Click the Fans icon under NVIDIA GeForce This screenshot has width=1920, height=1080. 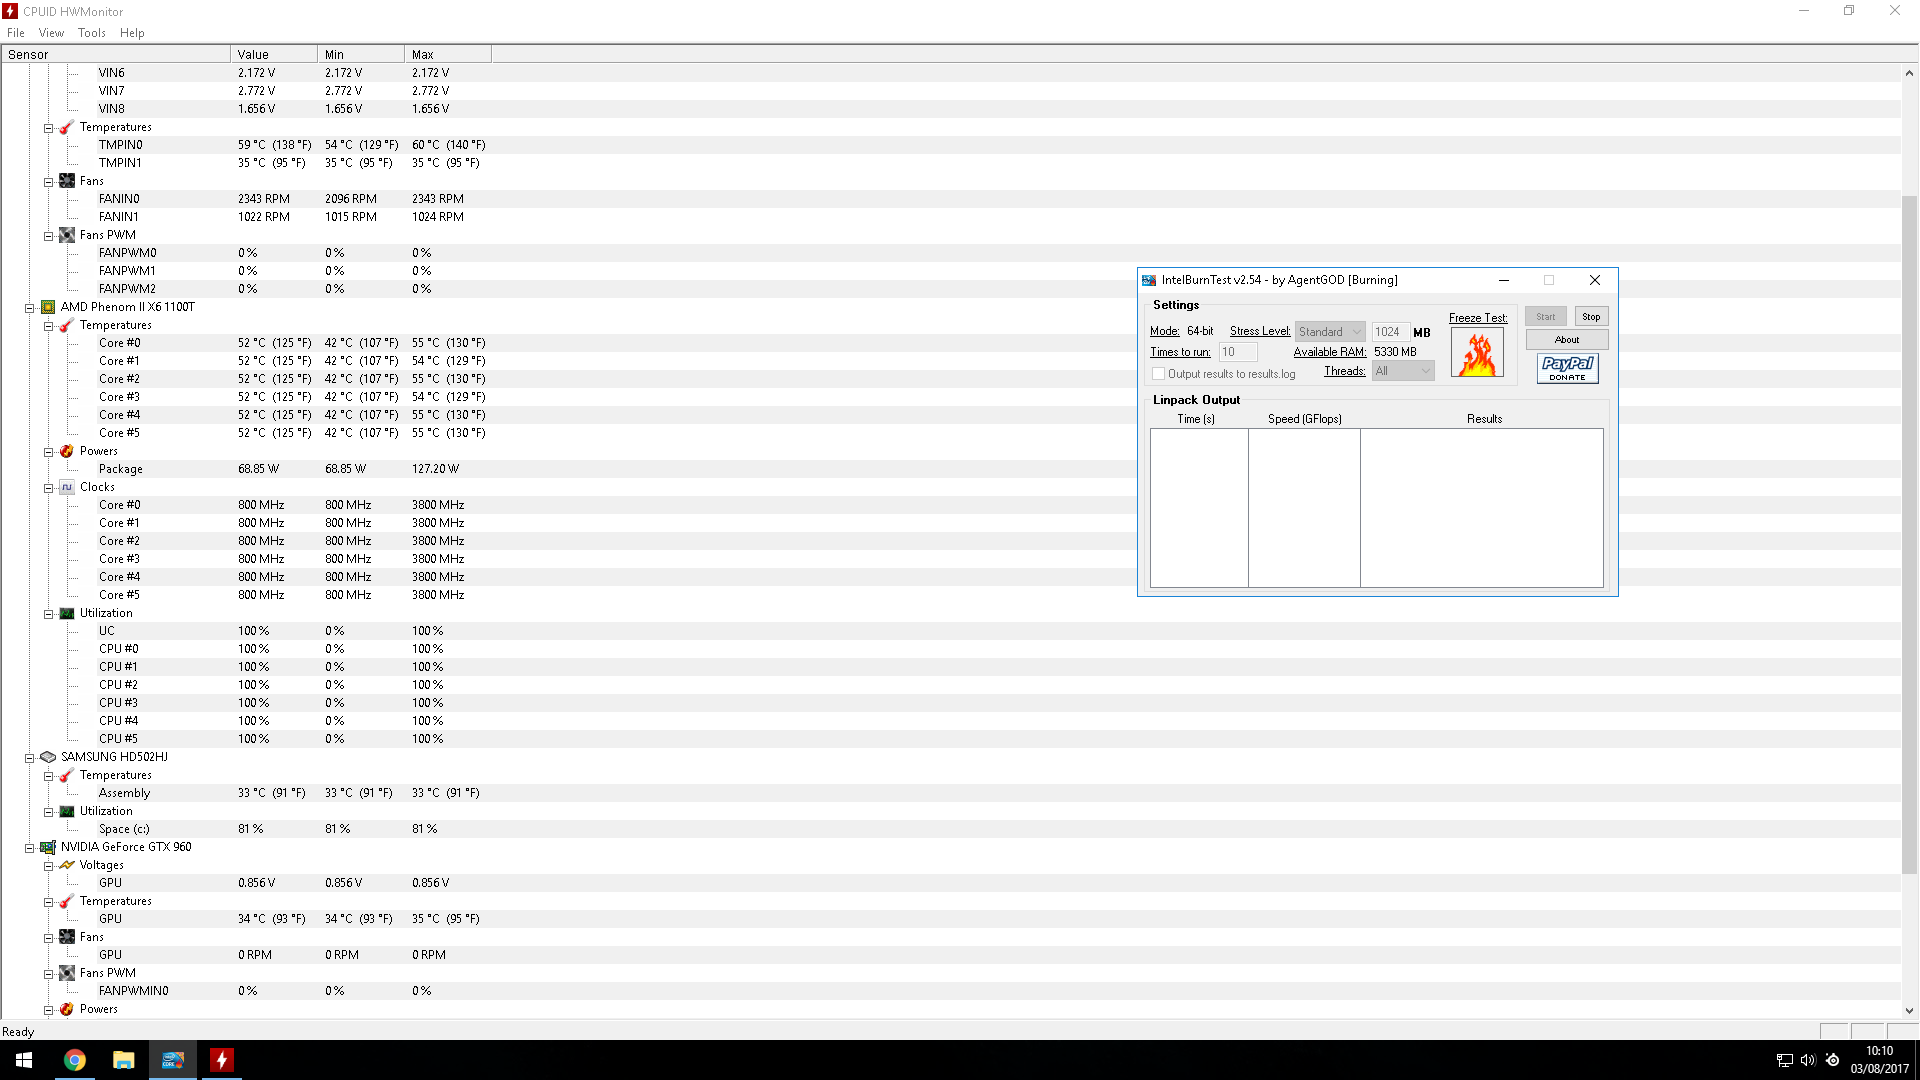67,937
